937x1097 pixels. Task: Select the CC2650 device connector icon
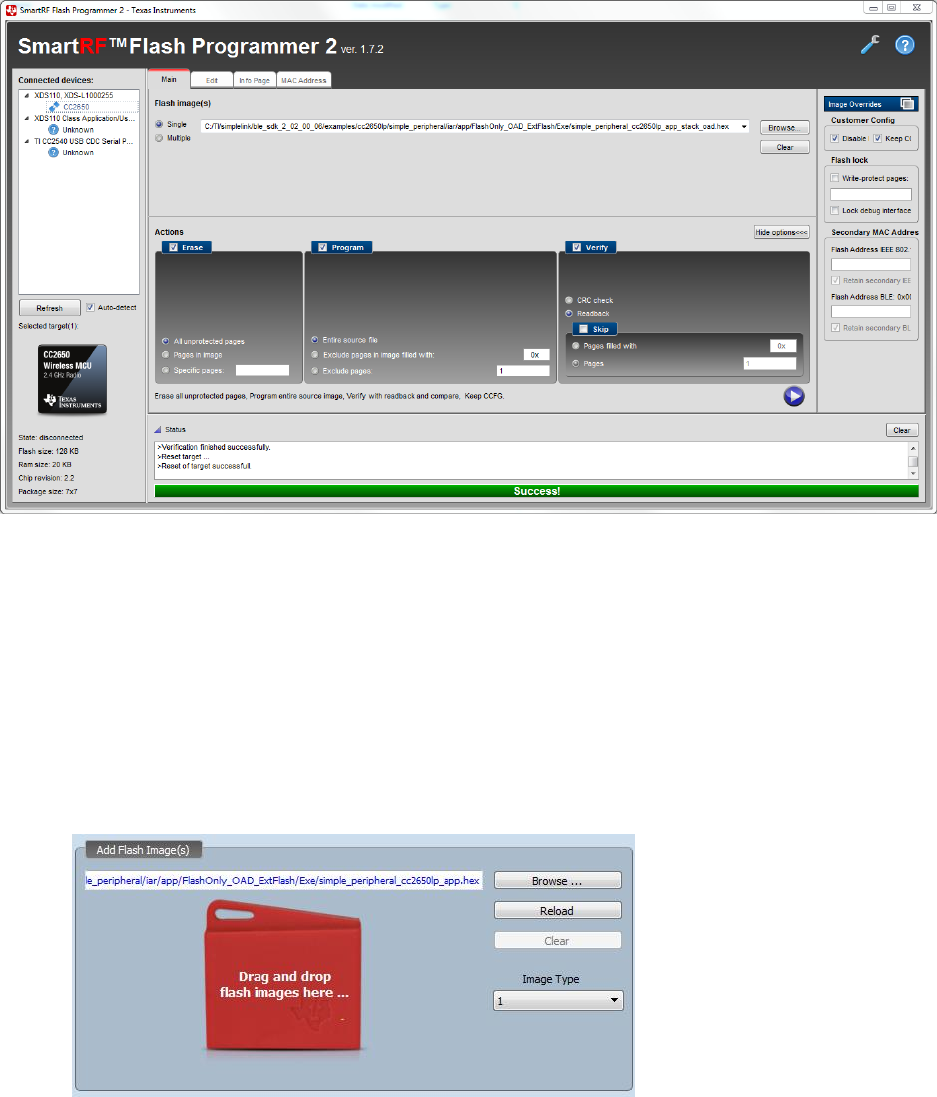click(53, 107)
